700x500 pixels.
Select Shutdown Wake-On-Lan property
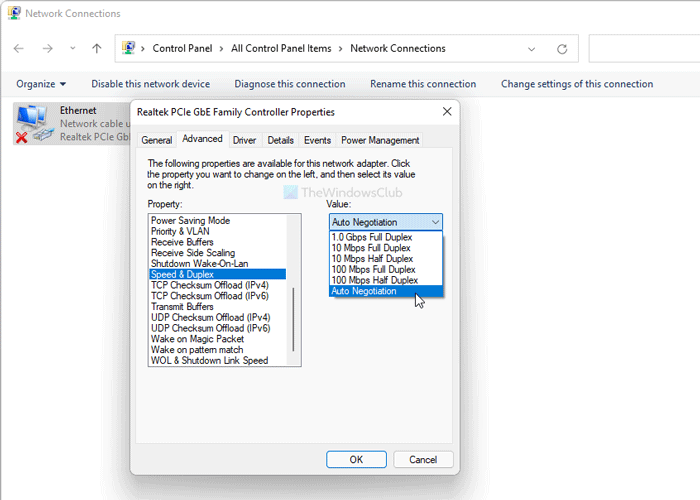[217, 263]
